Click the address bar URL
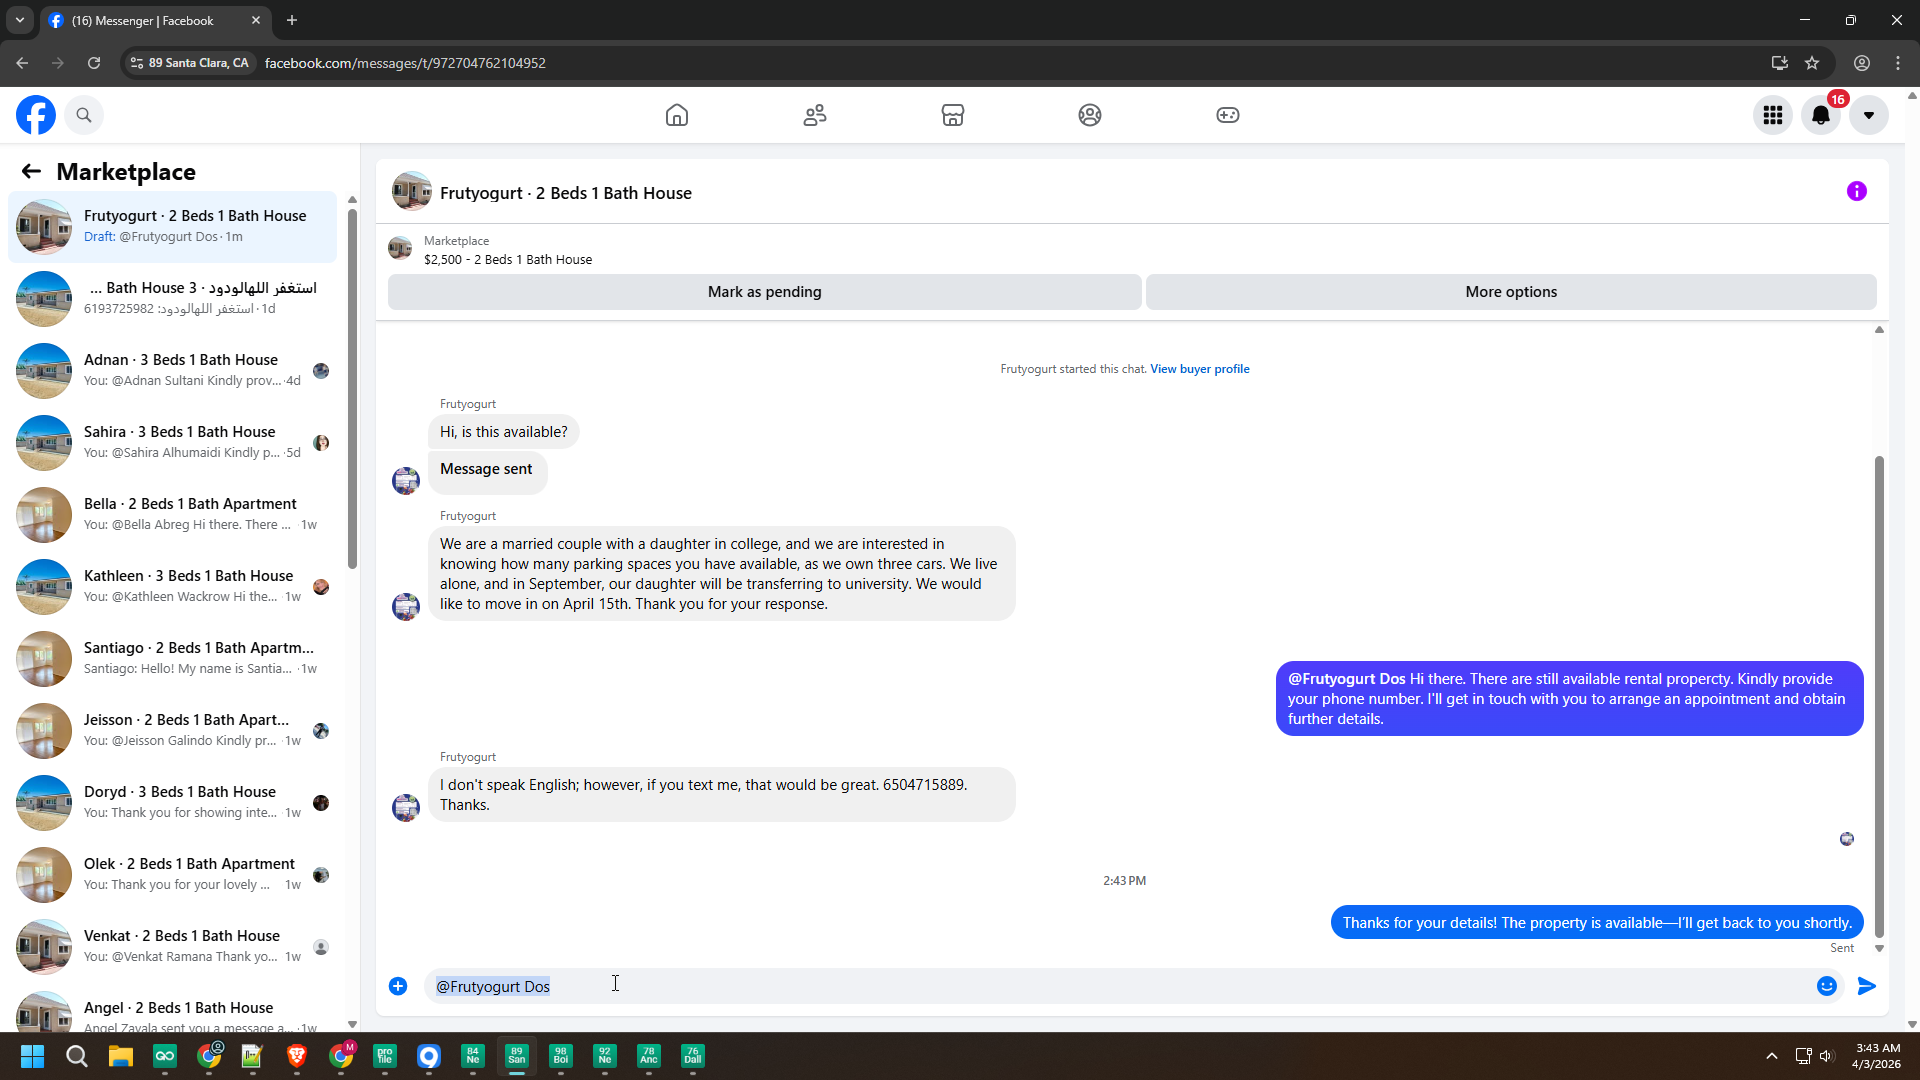 click(x=405, y=63)
